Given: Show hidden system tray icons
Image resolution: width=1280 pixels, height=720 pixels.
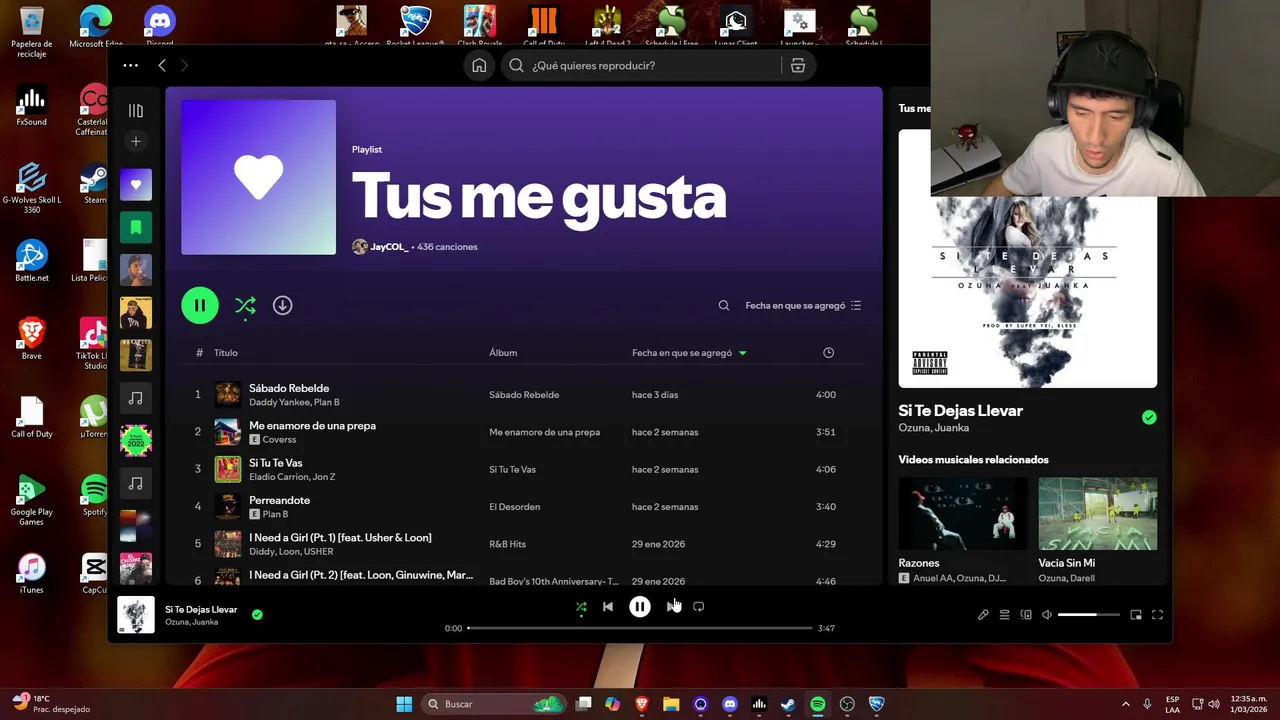Looking at the screenshot, I should point(1126,704).
